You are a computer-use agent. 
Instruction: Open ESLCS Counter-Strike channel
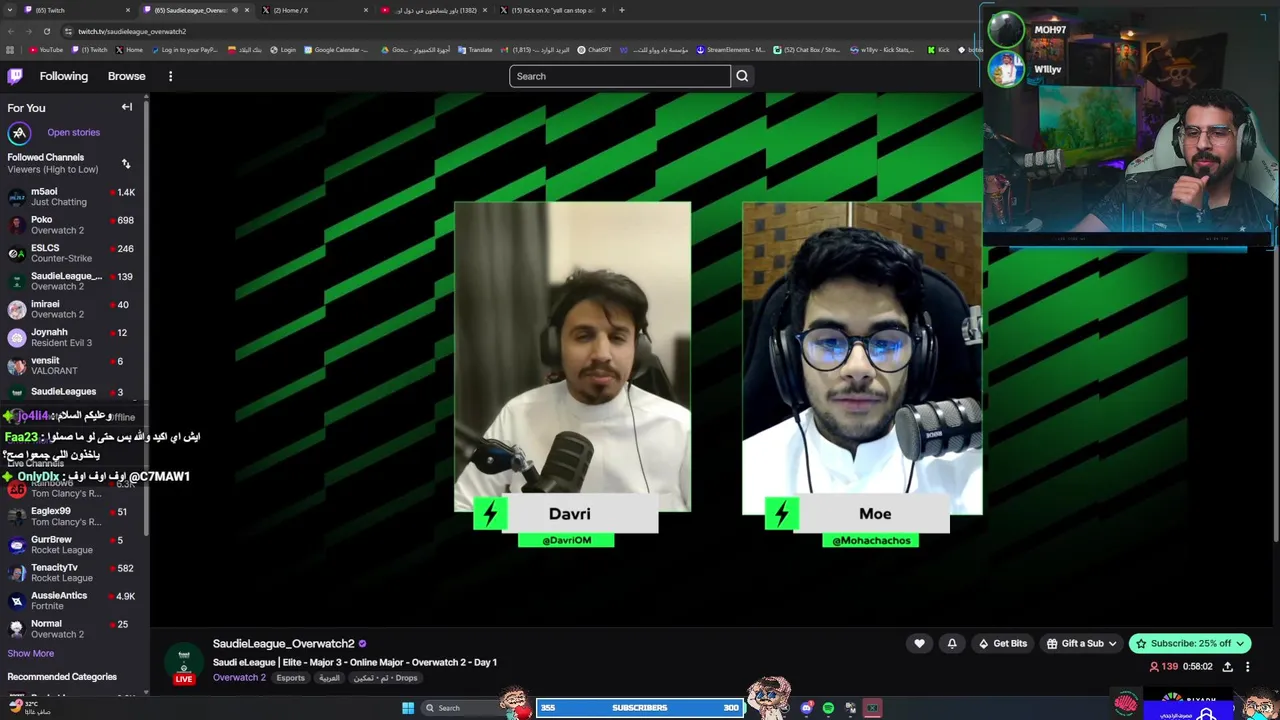tap(72, 253)
